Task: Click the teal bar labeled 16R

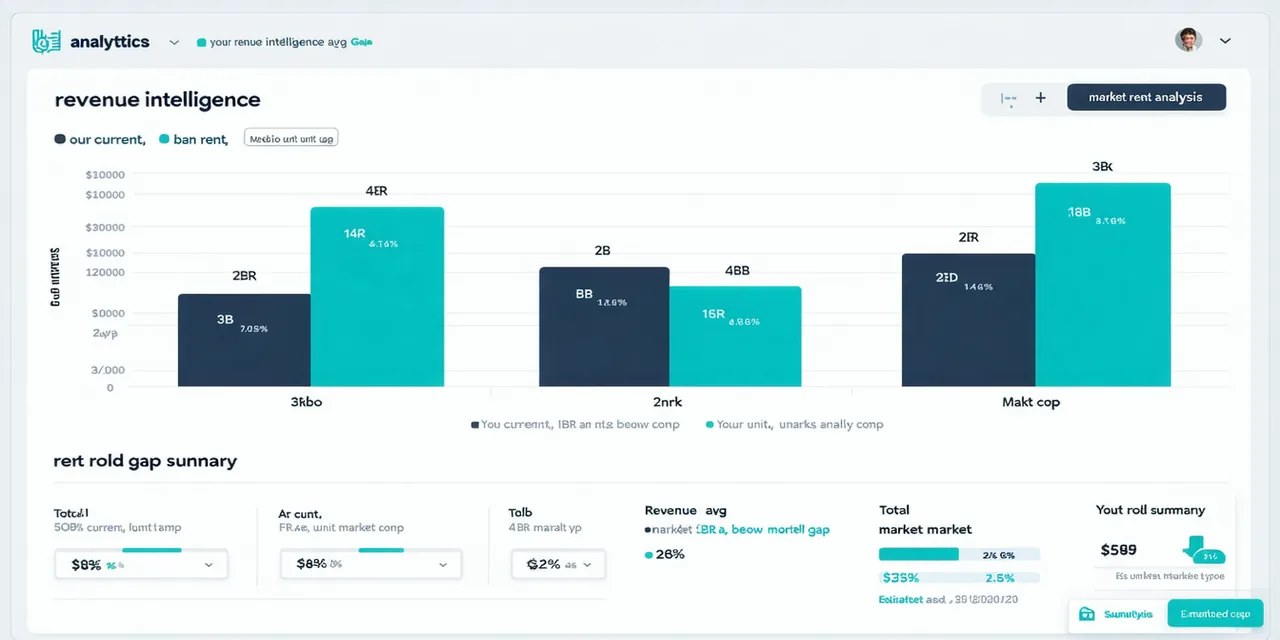Action: pos(735,336)
